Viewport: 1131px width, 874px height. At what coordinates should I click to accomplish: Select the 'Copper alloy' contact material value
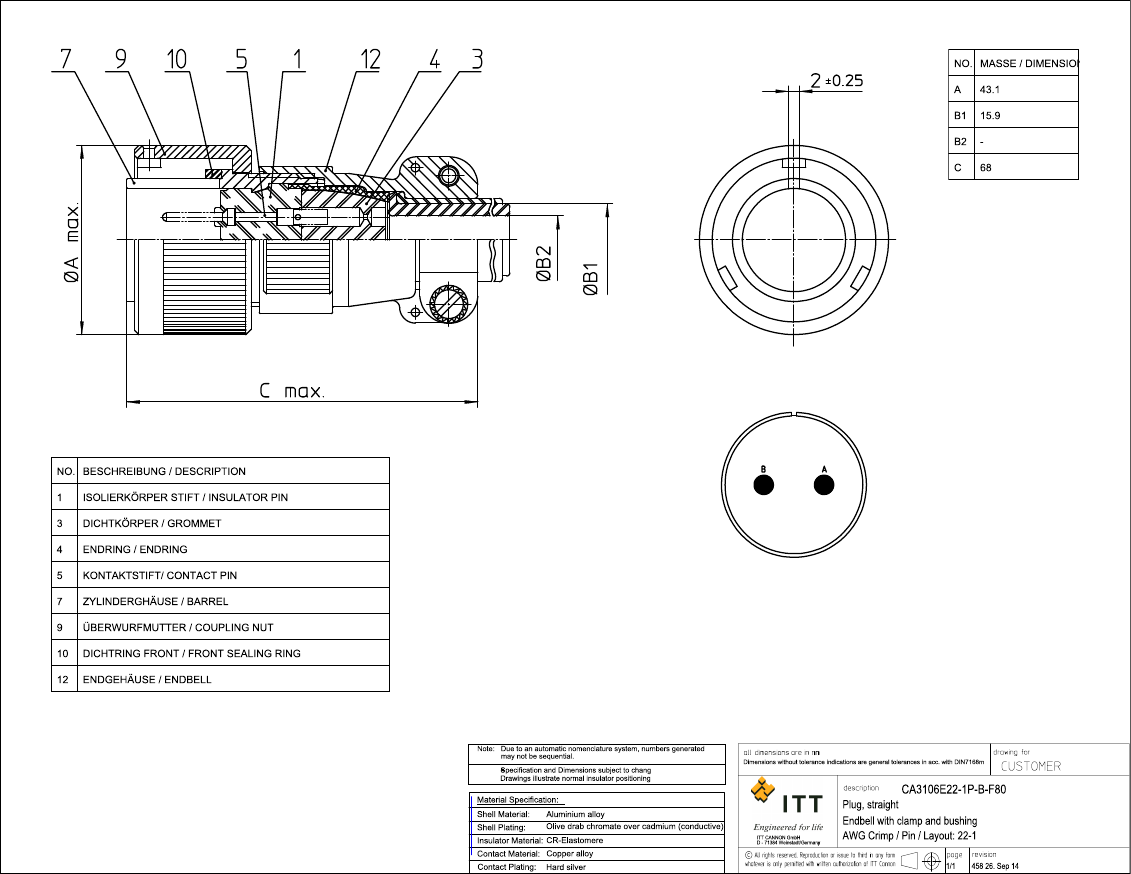pos(569,853)
